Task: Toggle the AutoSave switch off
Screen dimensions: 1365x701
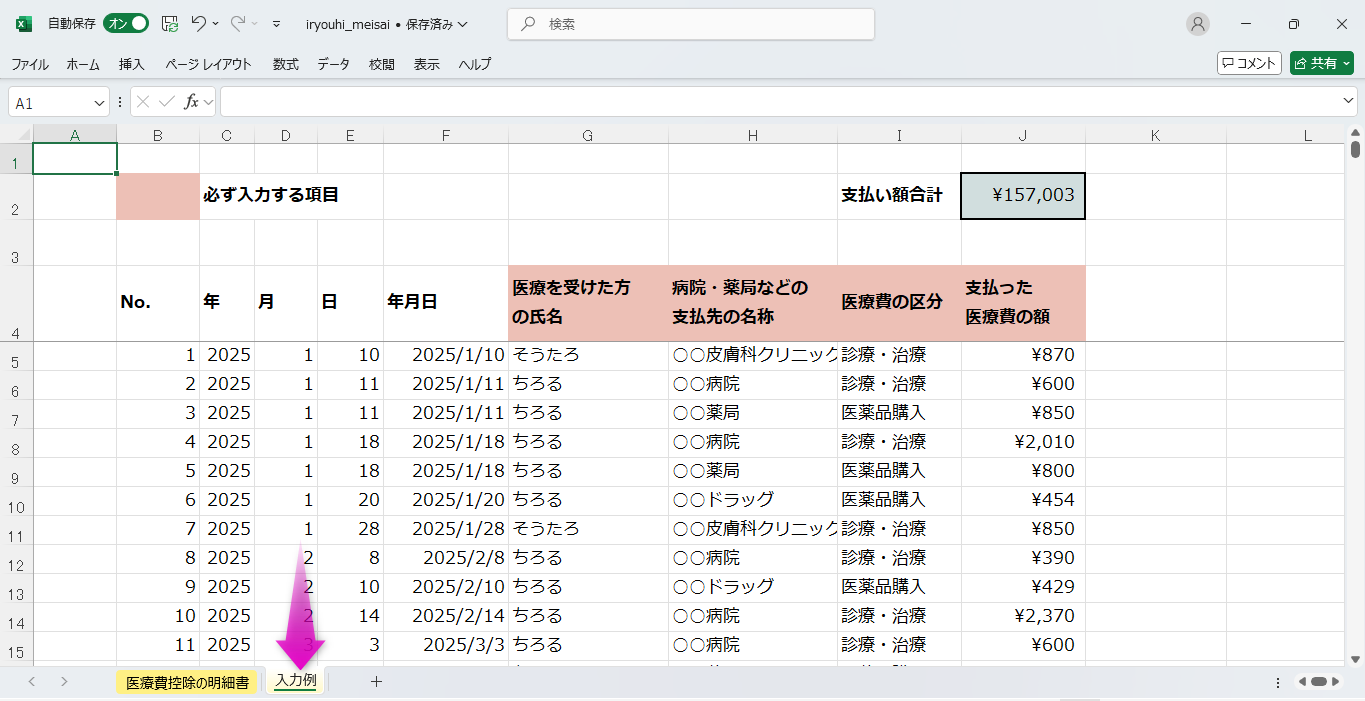Action: [126, 23]
